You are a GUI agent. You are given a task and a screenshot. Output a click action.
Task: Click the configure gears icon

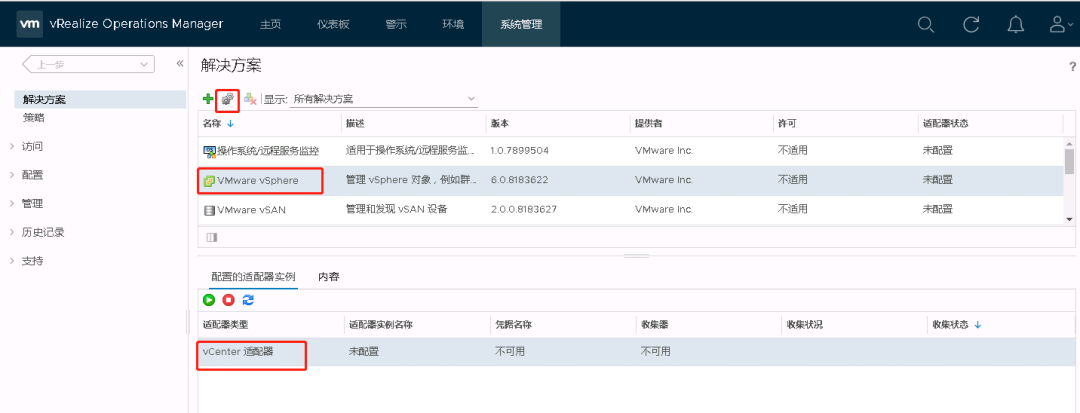[228, 100]
